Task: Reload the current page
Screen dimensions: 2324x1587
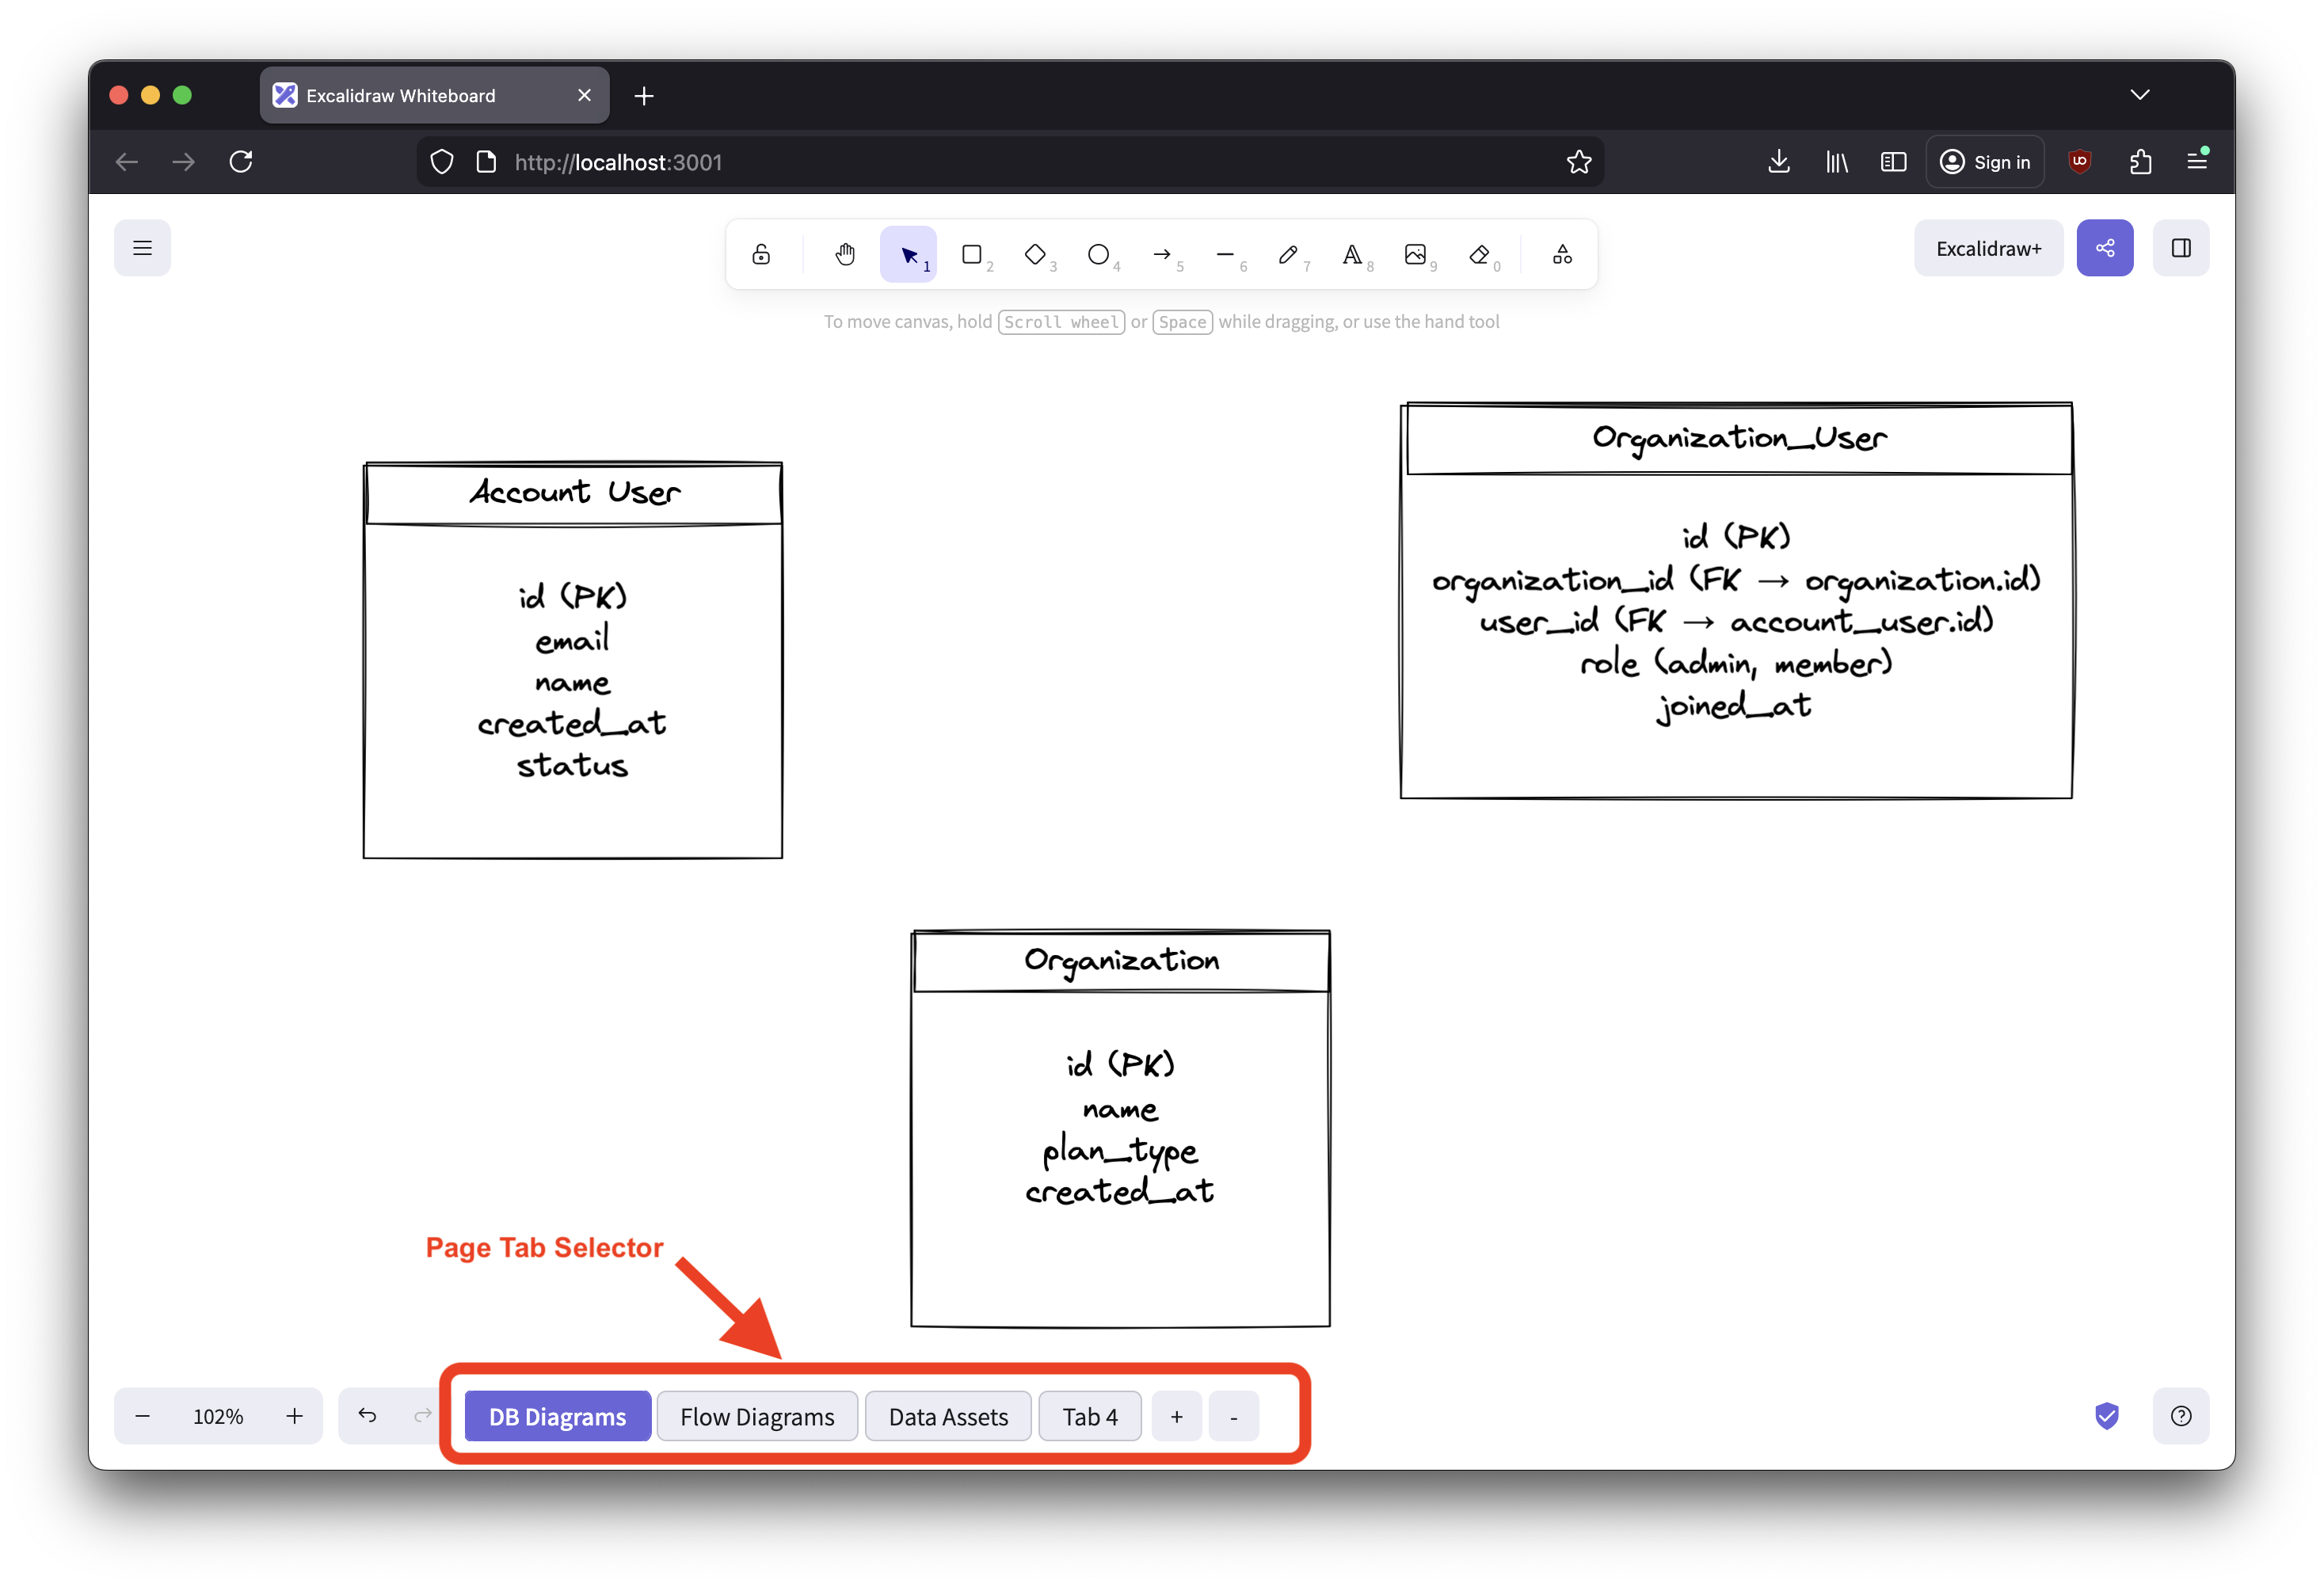Action: click(241, 162)
